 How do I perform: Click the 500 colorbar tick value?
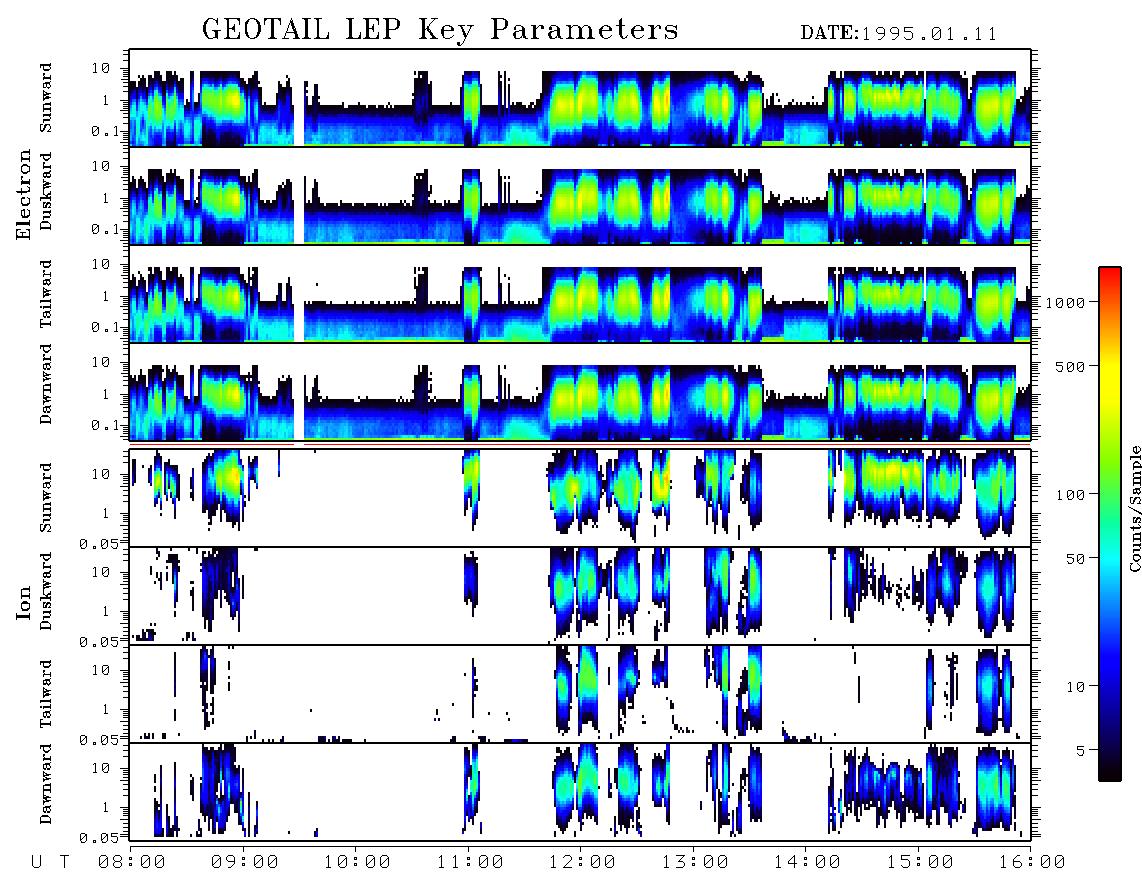pyautogui.click(x=1070, y=366)
